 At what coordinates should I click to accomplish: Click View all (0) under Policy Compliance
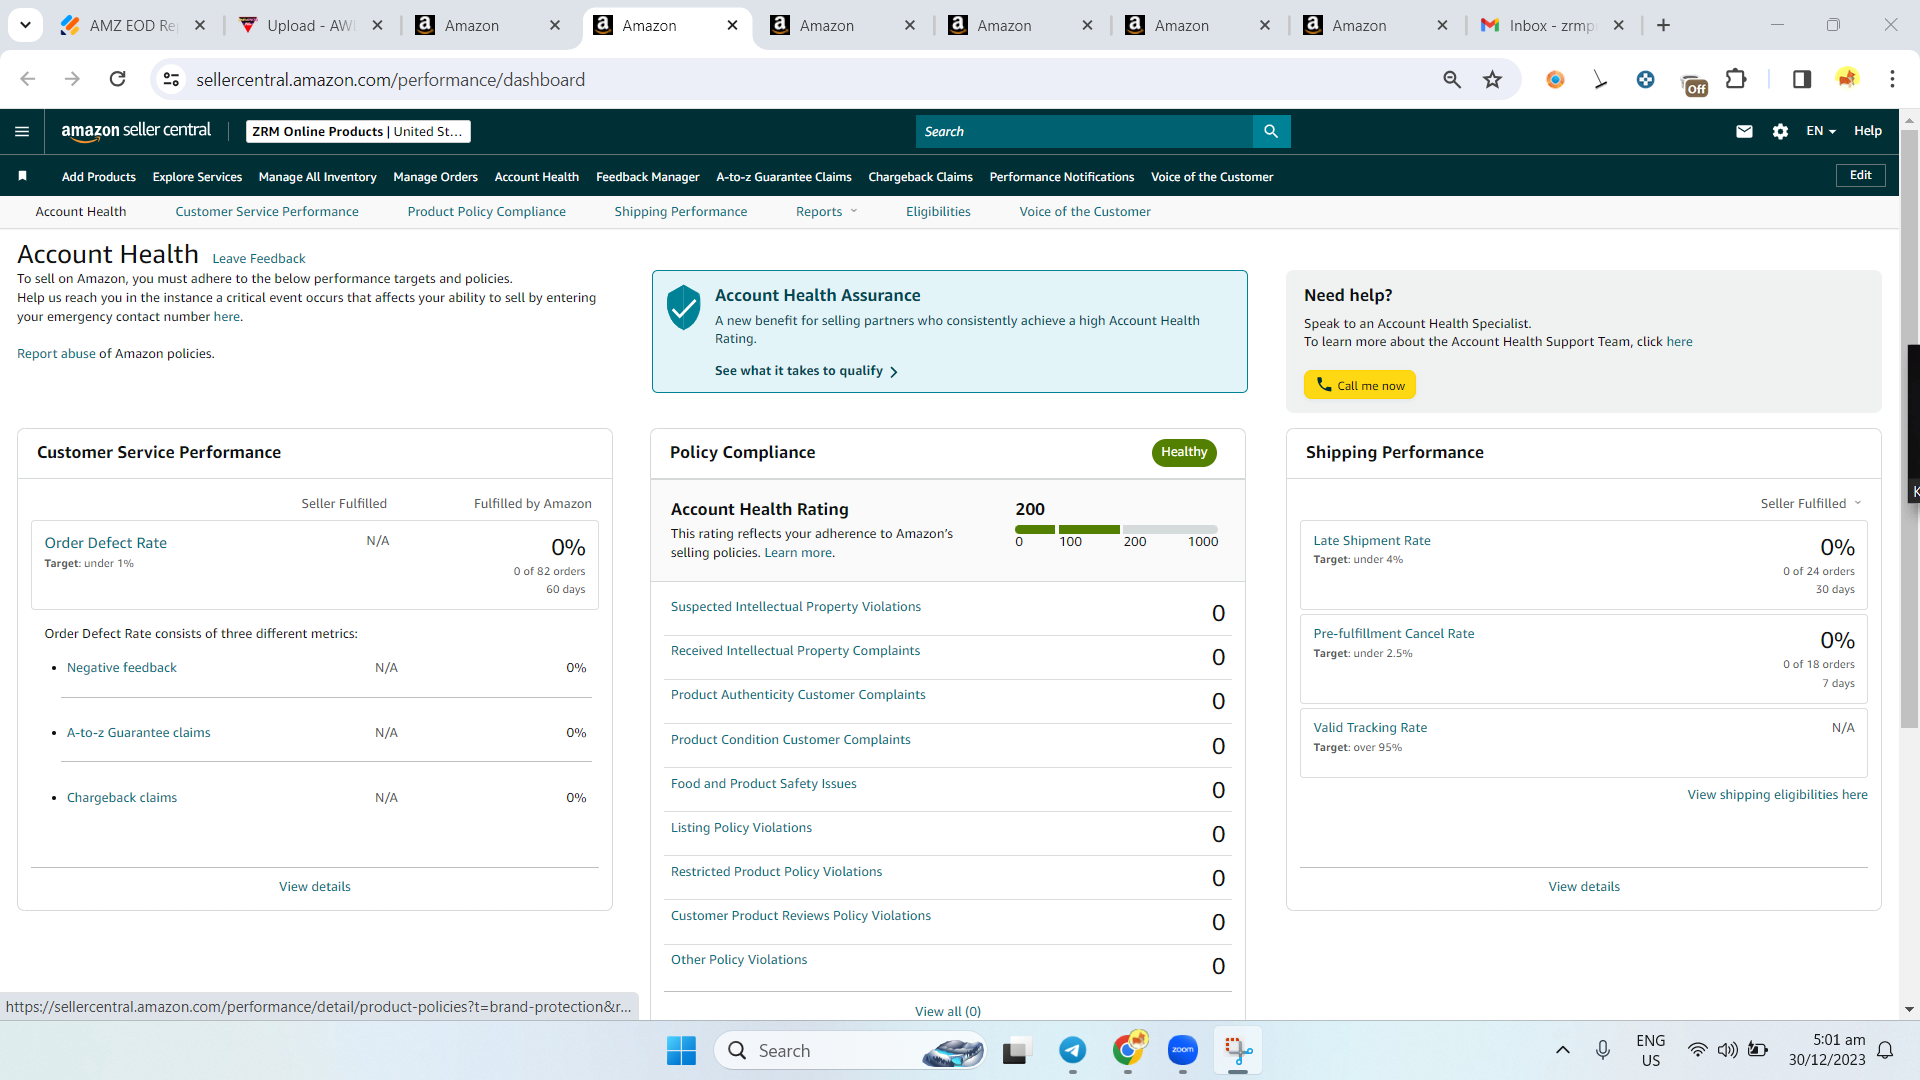point(947,1011)
